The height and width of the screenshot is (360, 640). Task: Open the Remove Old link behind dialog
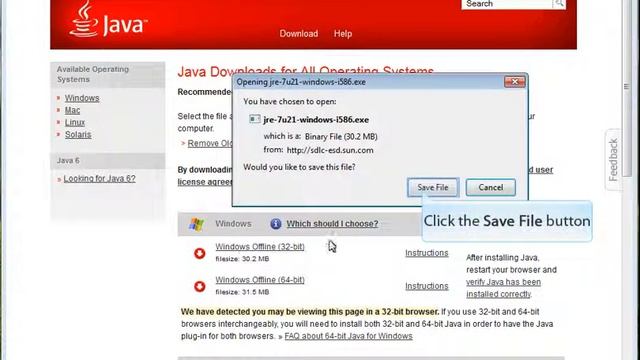pos(210,144)
